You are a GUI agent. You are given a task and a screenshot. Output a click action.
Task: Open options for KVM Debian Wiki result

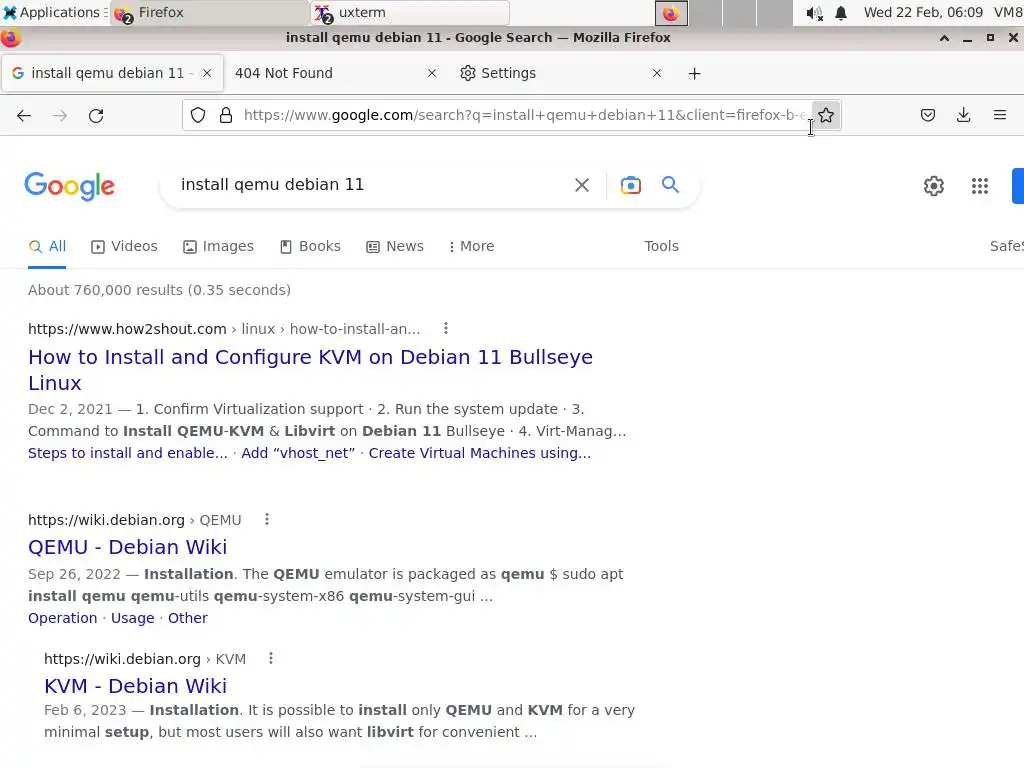click(271, 658)
